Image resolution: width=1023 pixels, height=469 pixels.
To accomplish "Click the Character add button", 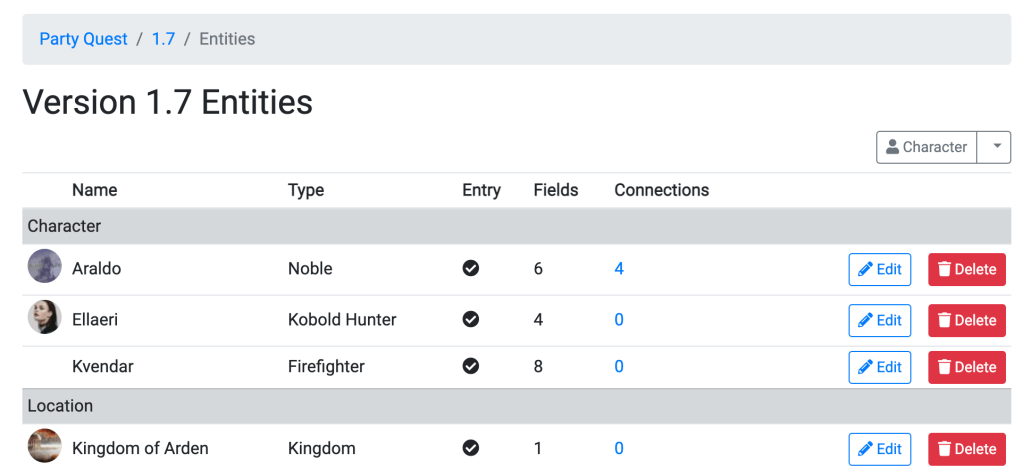I will pos(926,147).
